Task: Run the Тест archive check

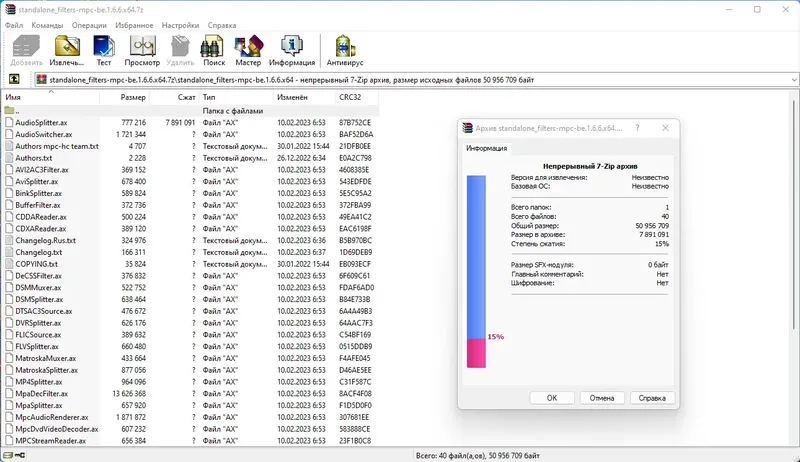Action: coord(104,50)
